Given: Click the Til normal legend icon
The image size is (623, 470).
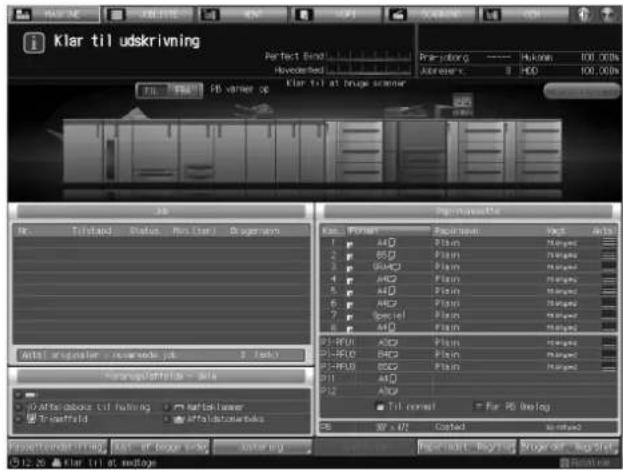Looking at the screenshot, I should (380, 407).
